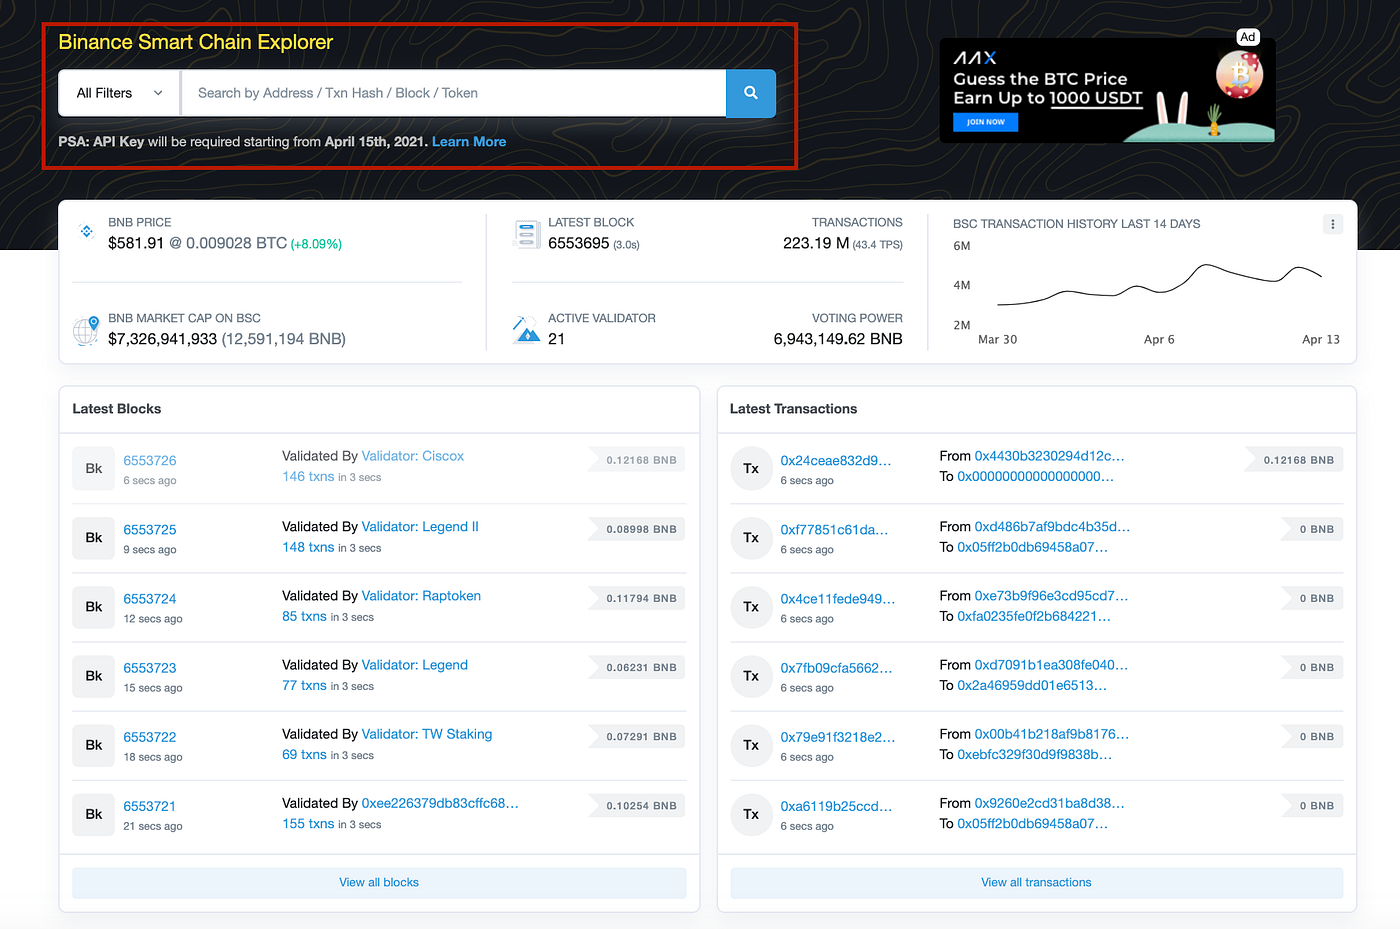The image size is (1400, 929).
Task: Open latest block 6553695
Action: pyautogui.click(x=578, y=243)
